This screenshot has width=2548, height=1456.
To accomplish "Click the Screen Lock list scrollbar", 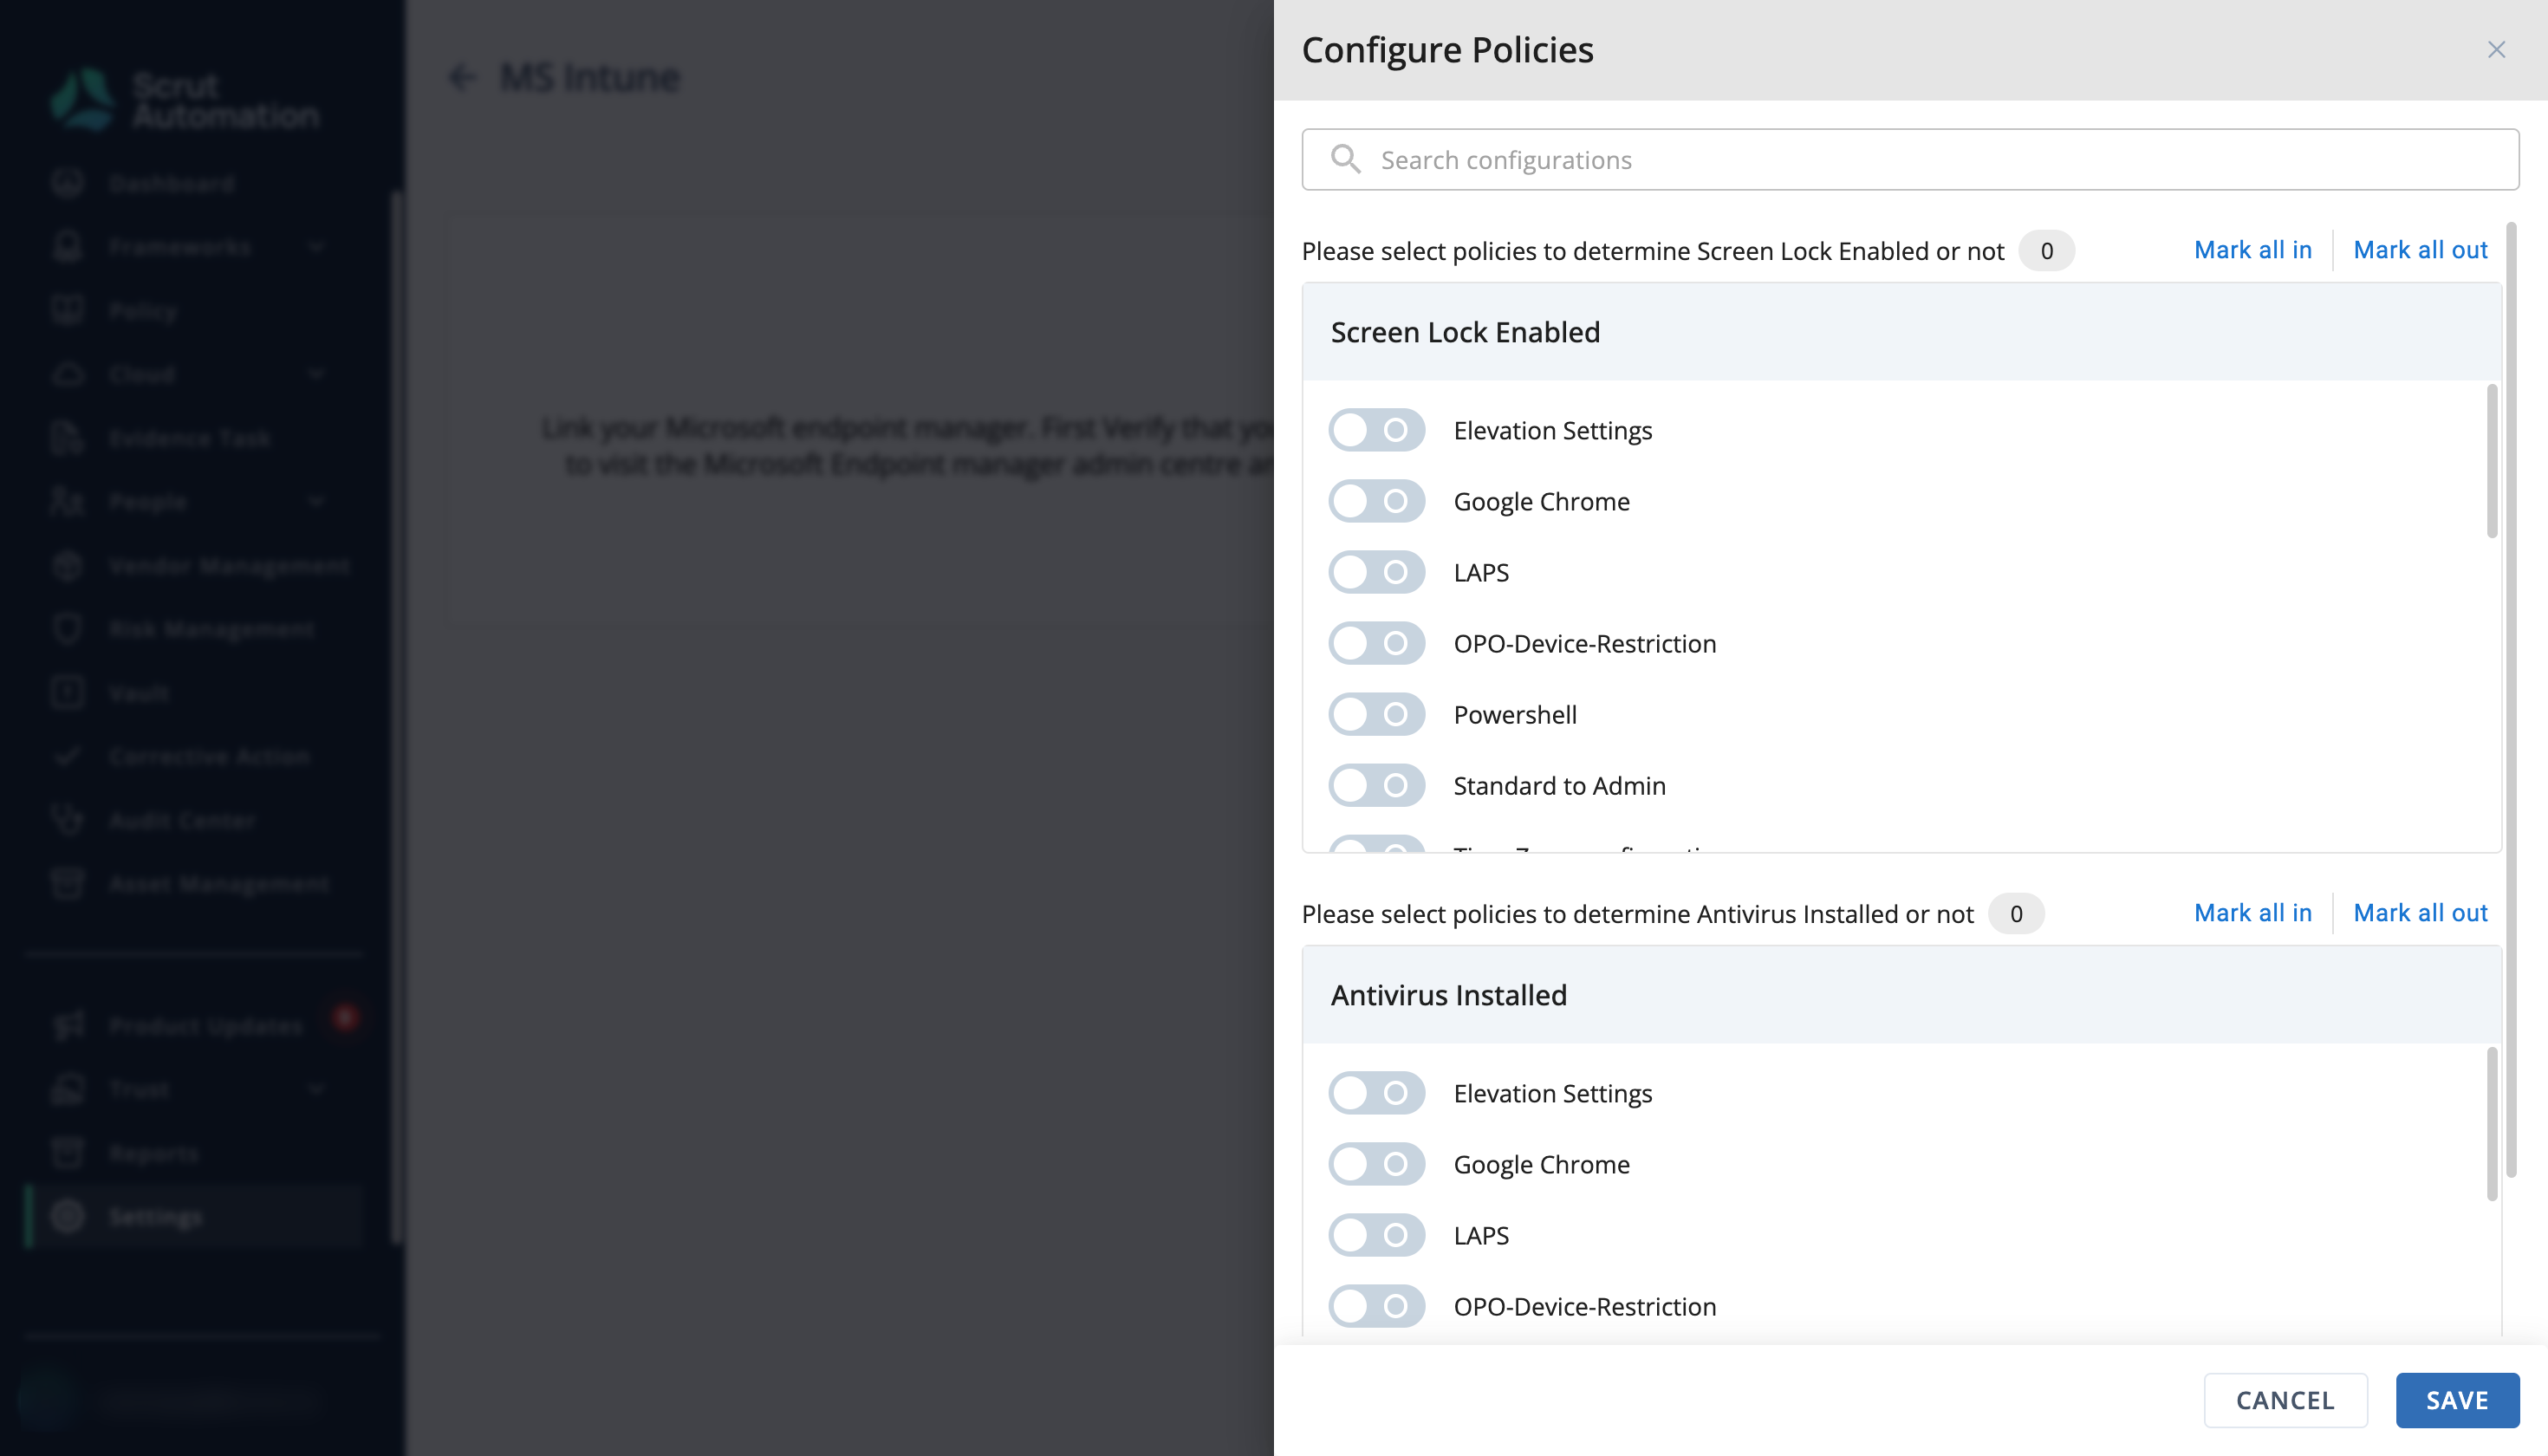I will pos(2491,461).
